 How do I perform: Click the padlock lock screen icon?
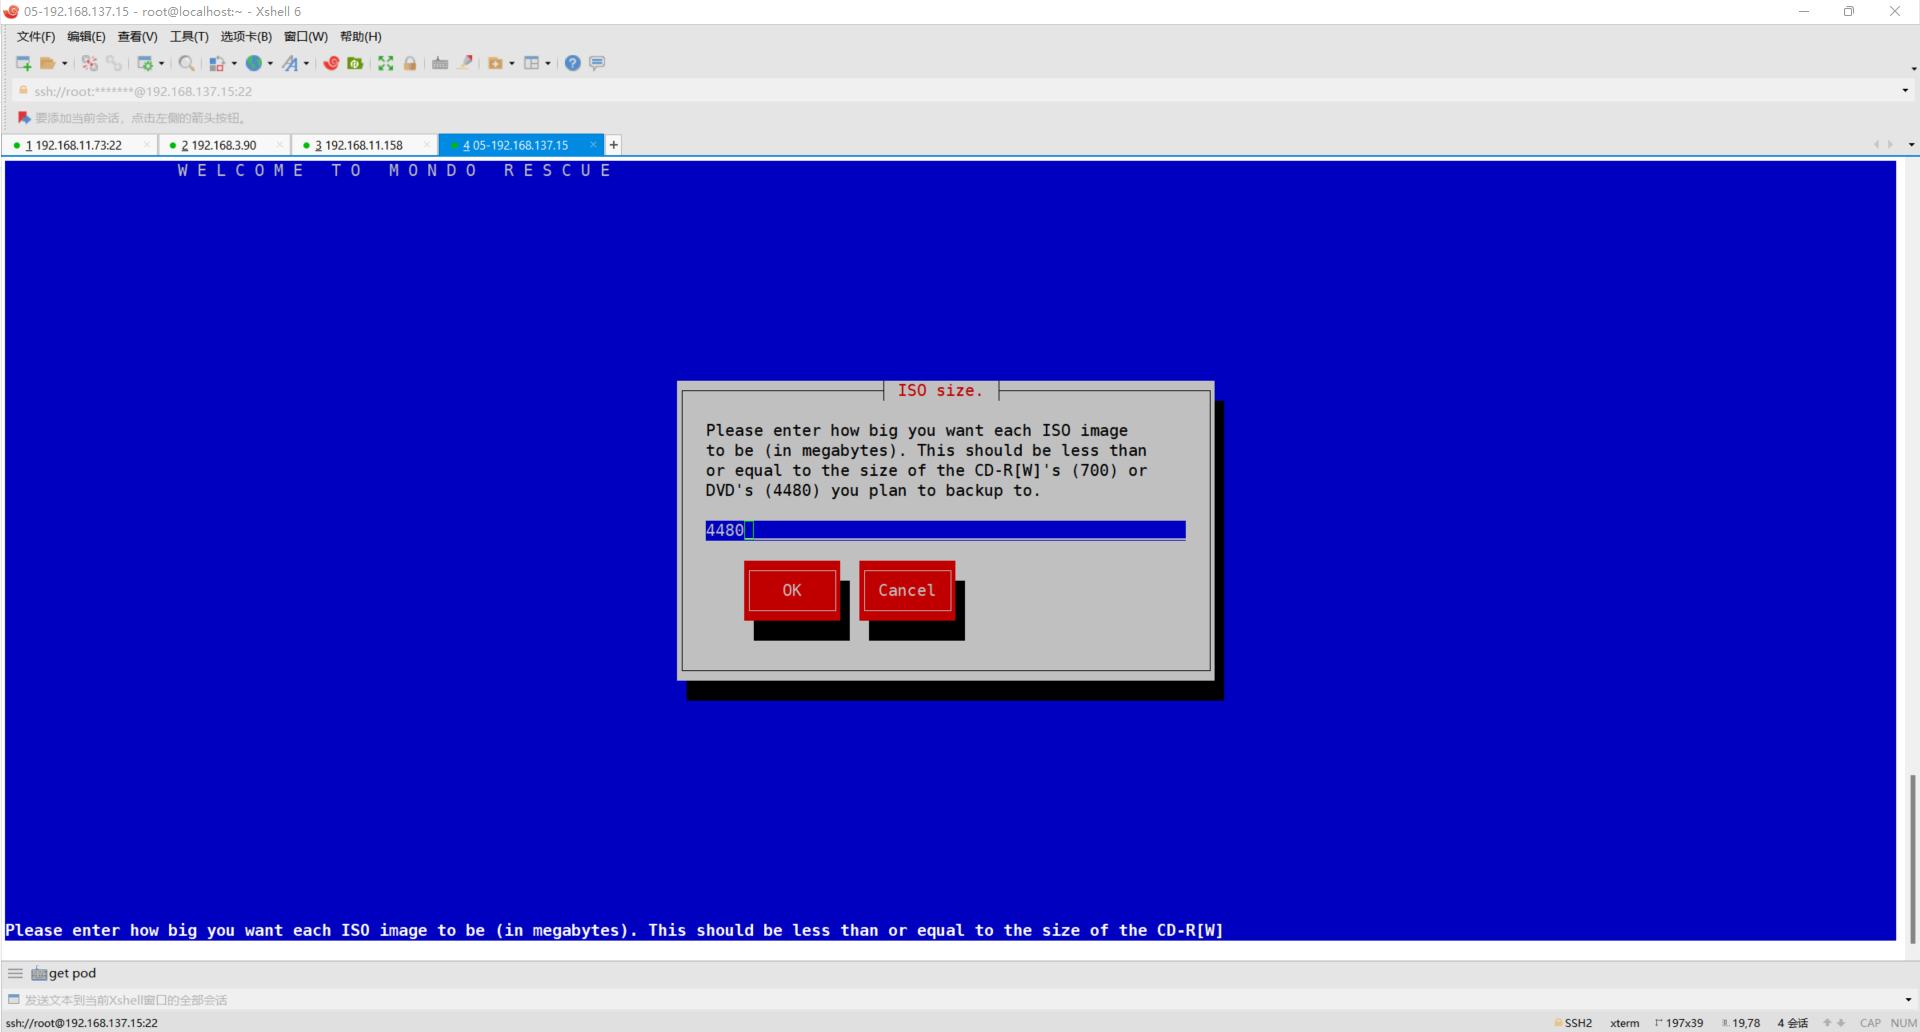pyautogui.click(x=410, y=63)
